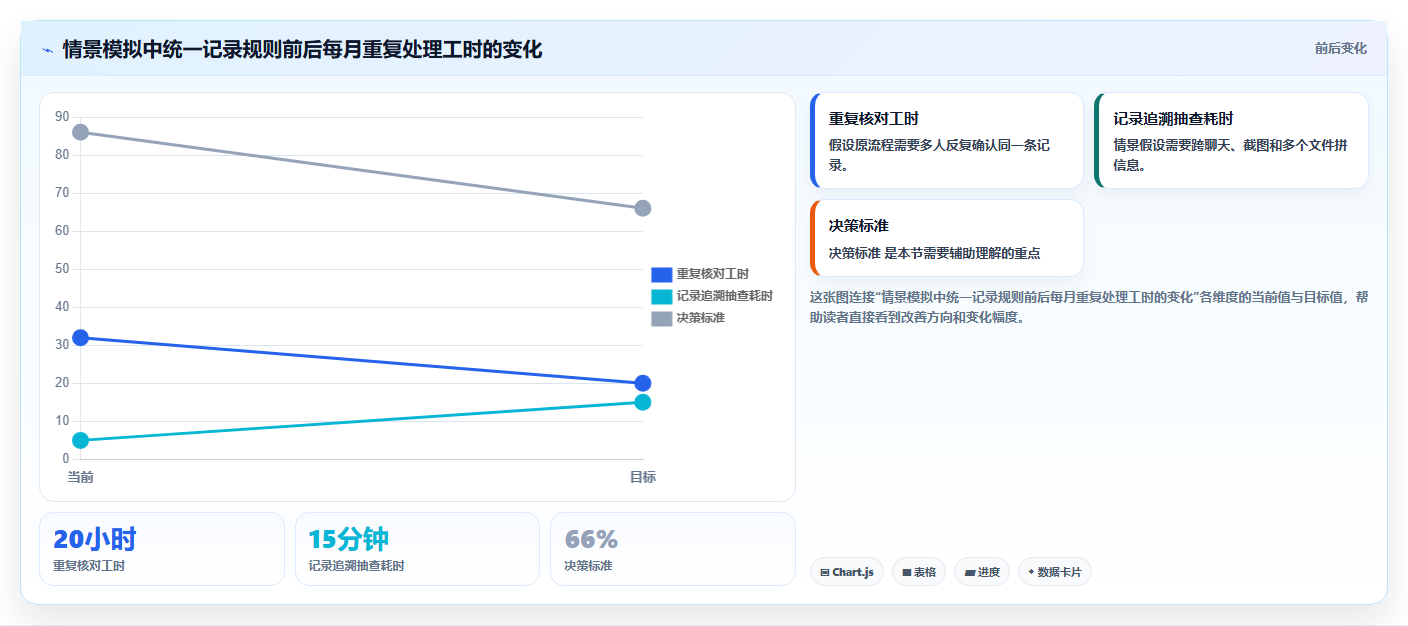Click the chart title heading text
Viewport: 1408px width, 626px height.
[302, 49]
